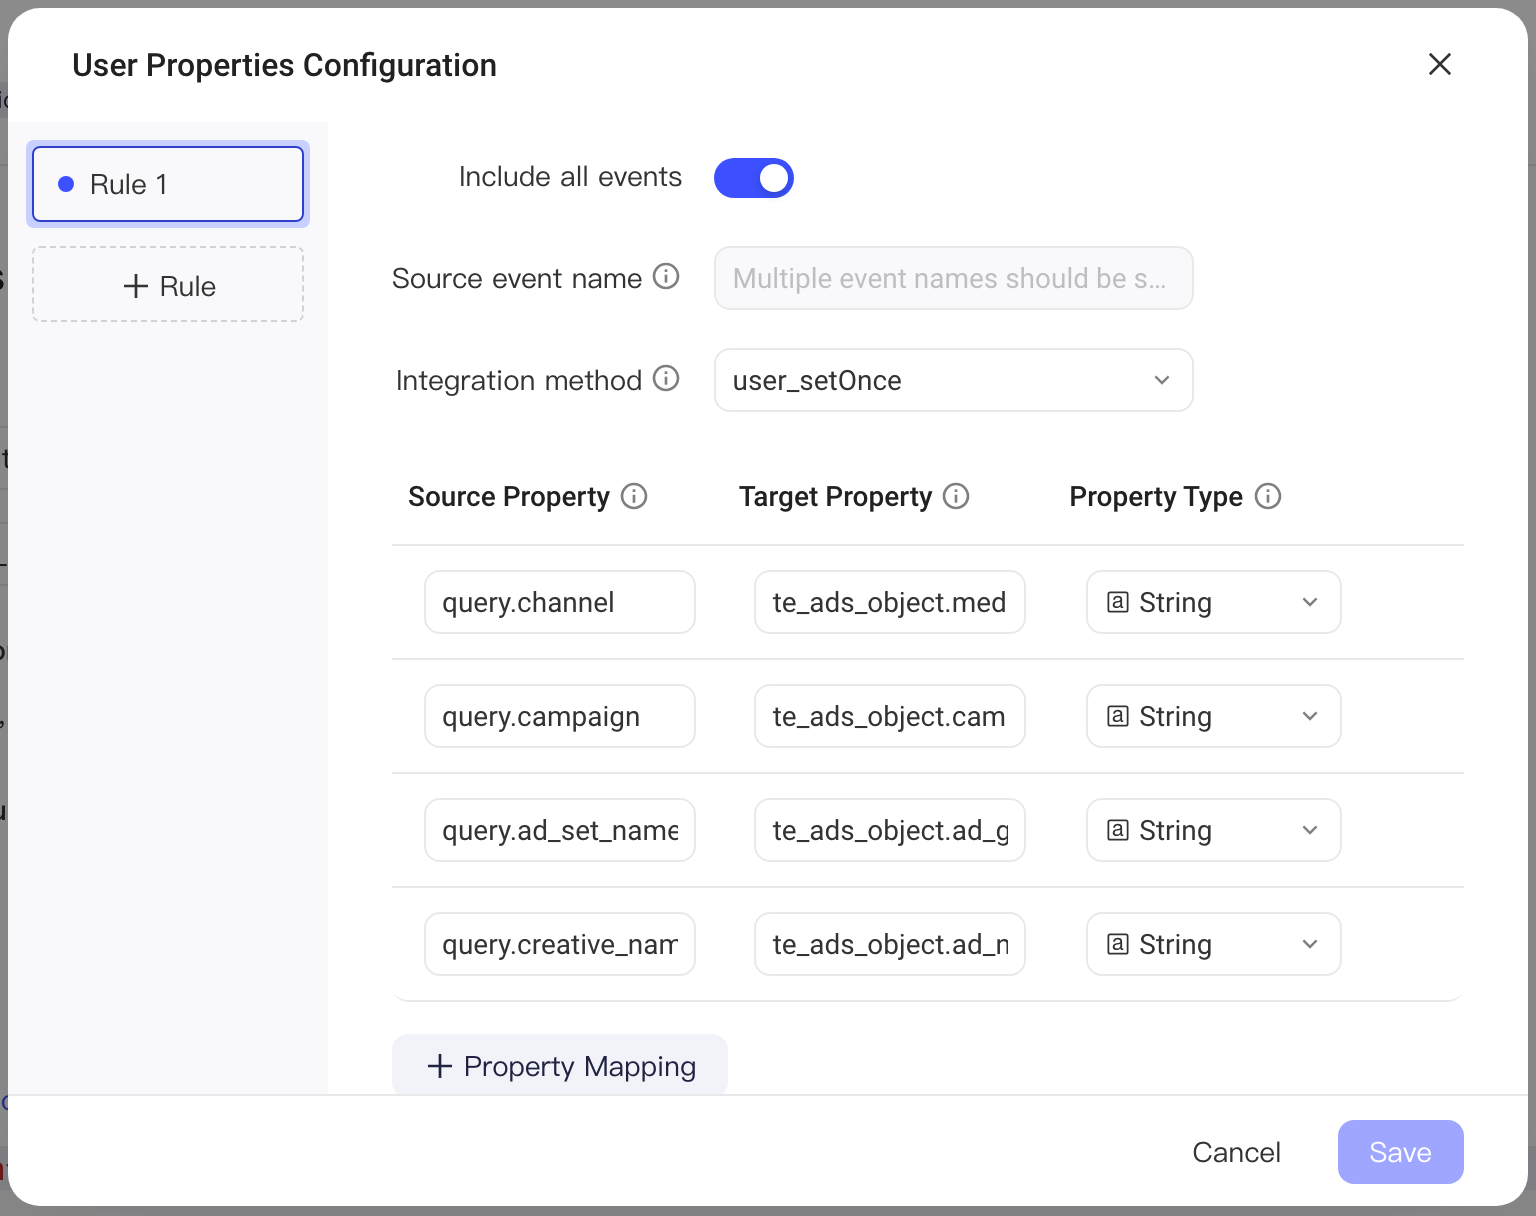Click the Target Property info icon

tap(956, 496)
